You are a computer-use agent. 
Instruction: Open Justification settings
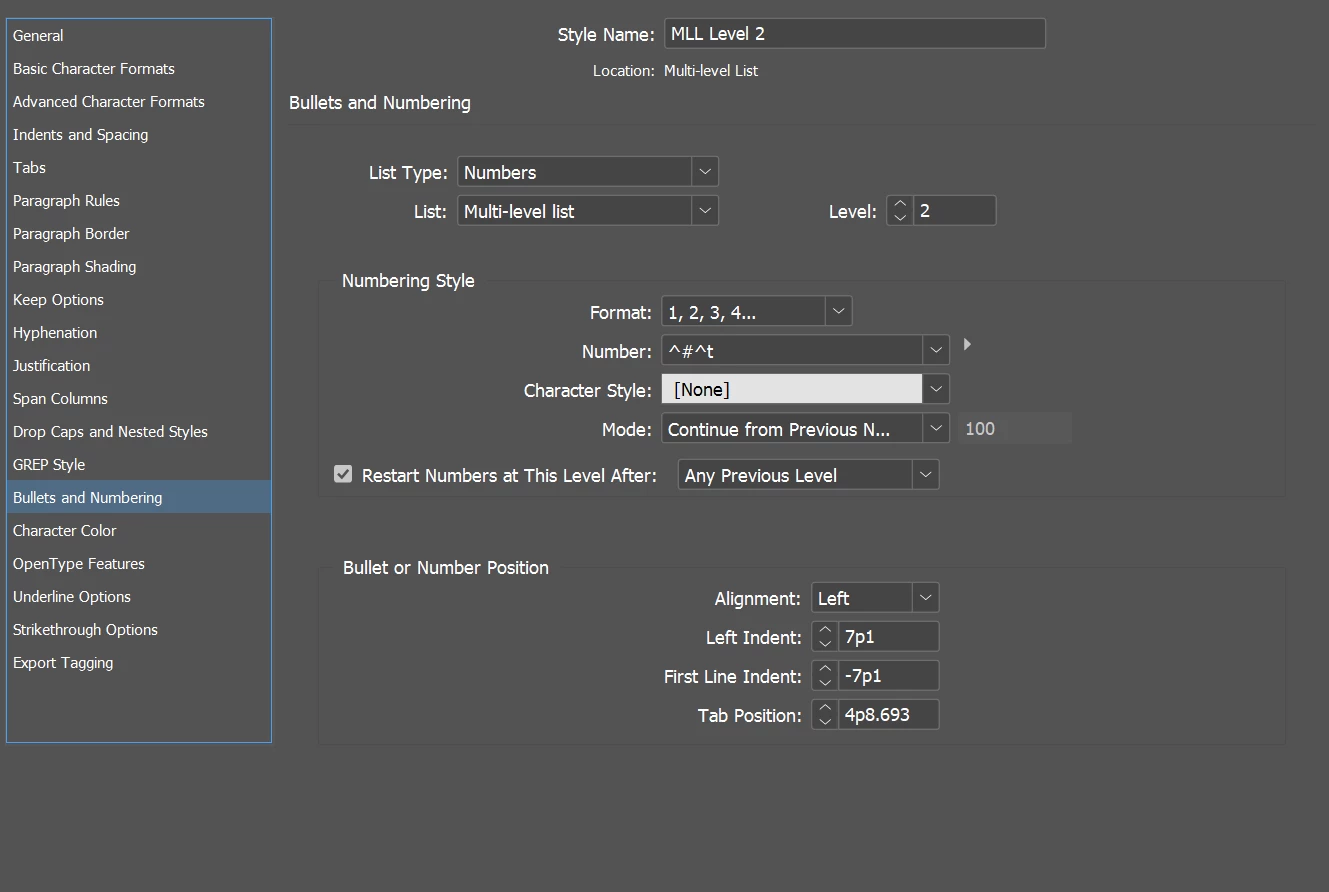pos(138,365)
